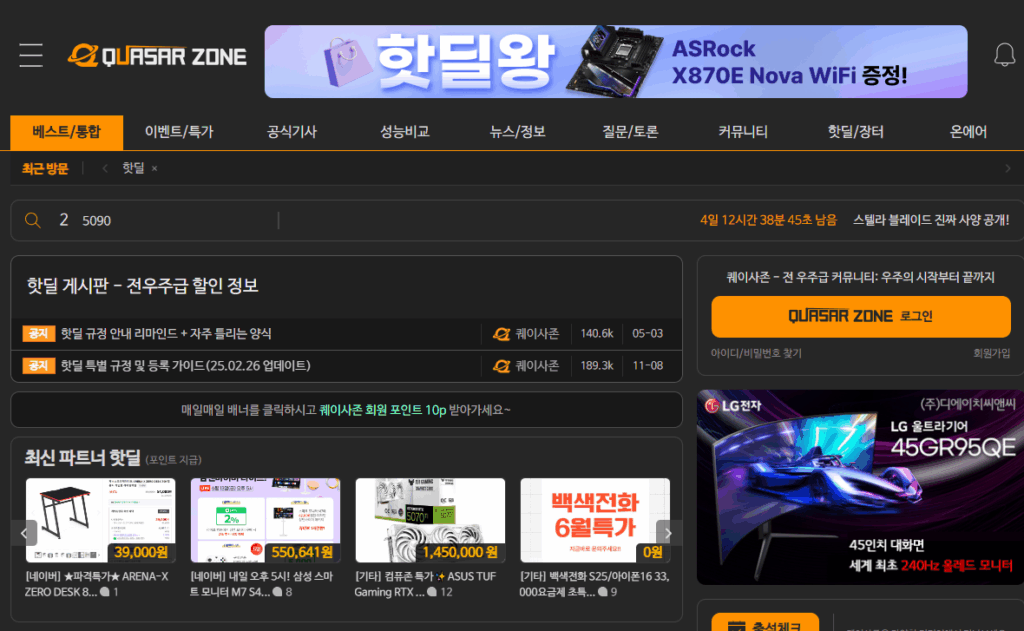Show more recent visits with the right arrow
Viewport: 1024px width, 631px height.
click(1008, 169)
